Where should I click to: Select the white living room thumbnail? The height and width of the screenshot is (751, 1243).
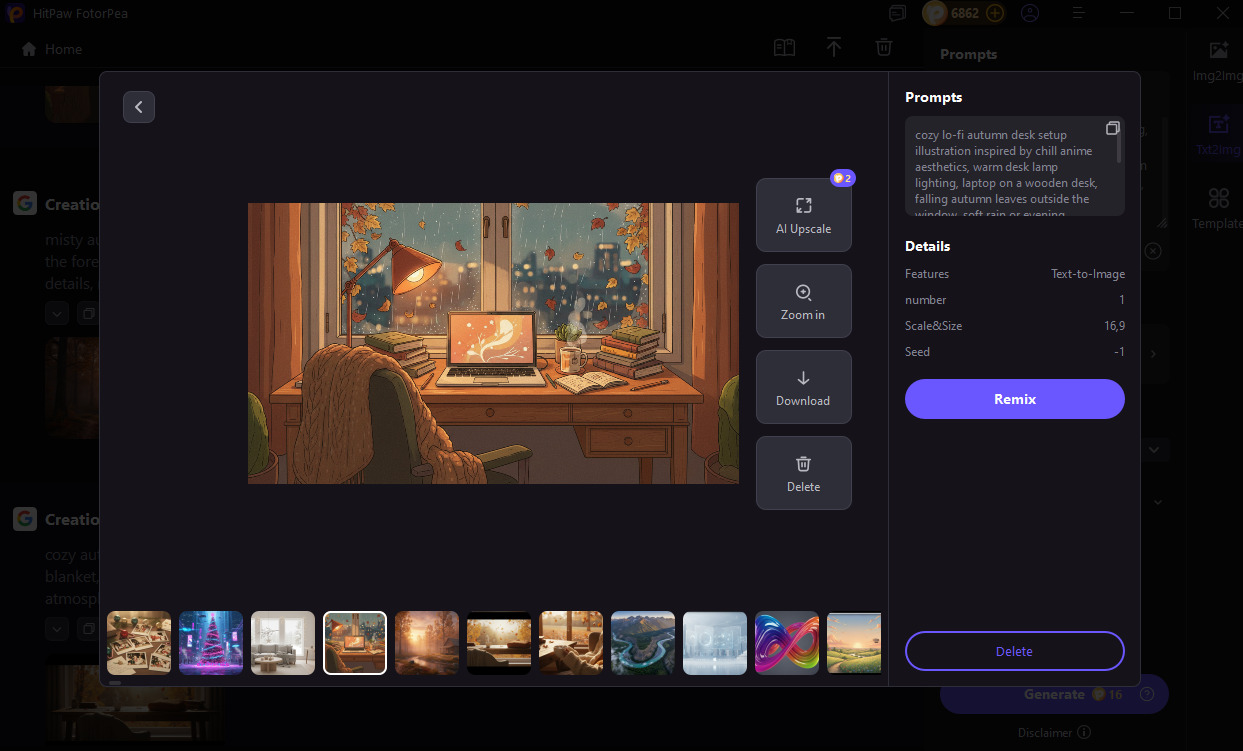[283, 643]
